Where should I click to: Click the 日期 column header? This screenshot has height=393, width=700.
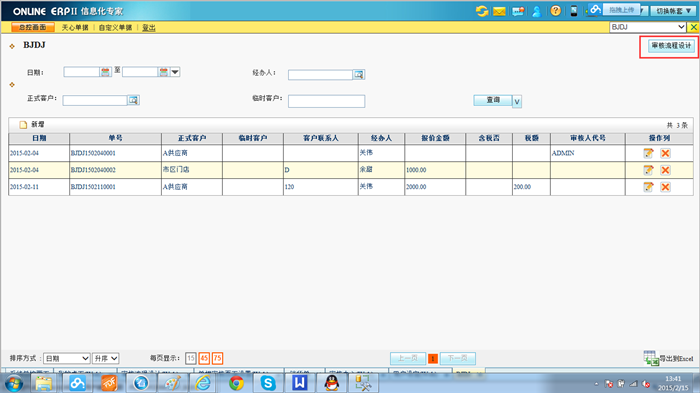pyautogui.click(x=39, y=138)
